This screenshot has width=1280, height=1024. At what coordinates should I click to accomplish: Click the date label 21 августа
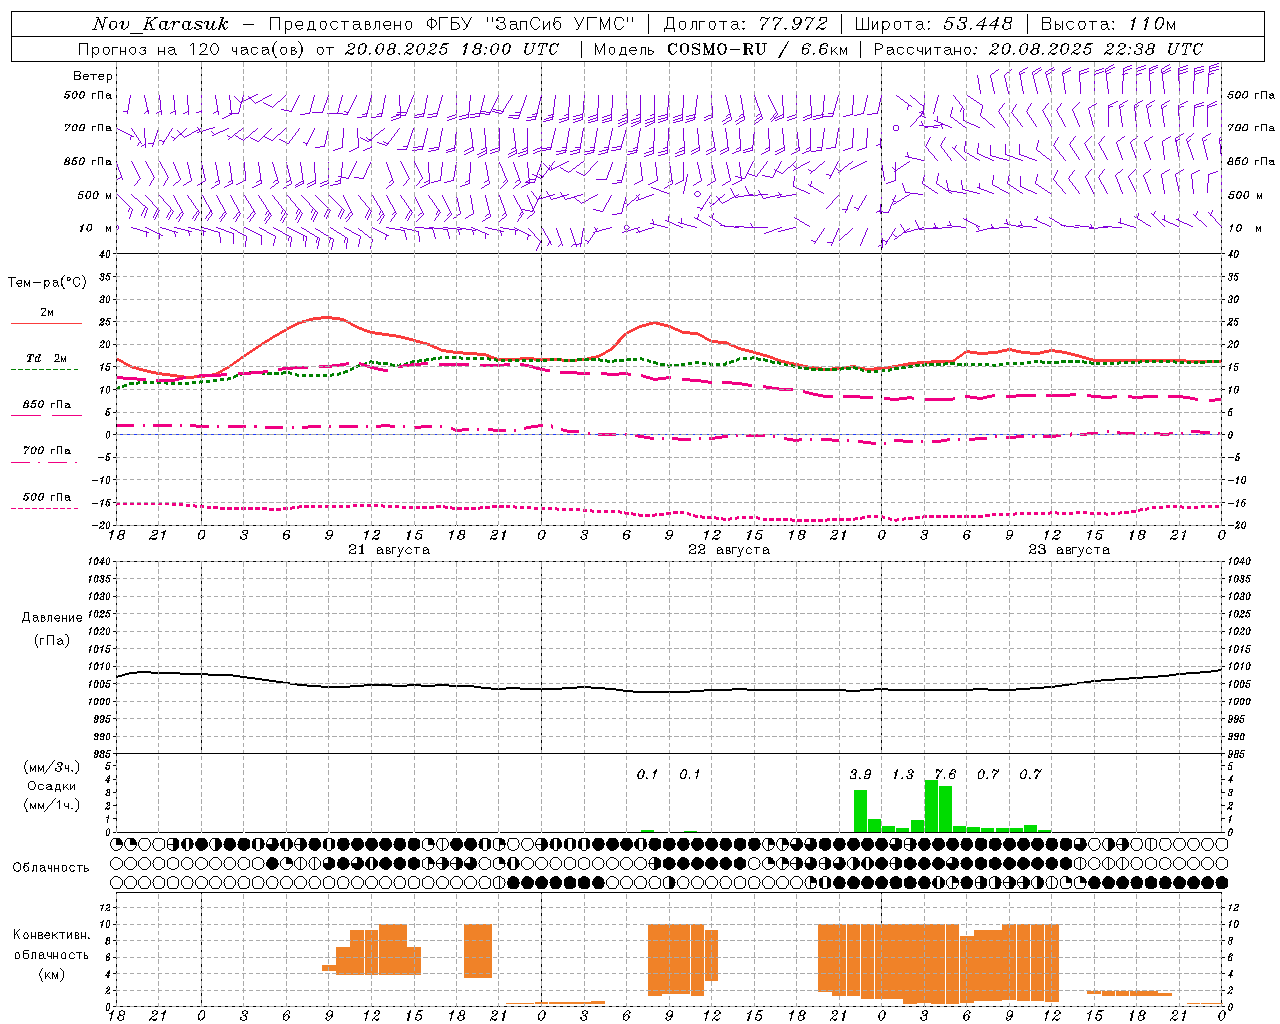tap(389, 550)
